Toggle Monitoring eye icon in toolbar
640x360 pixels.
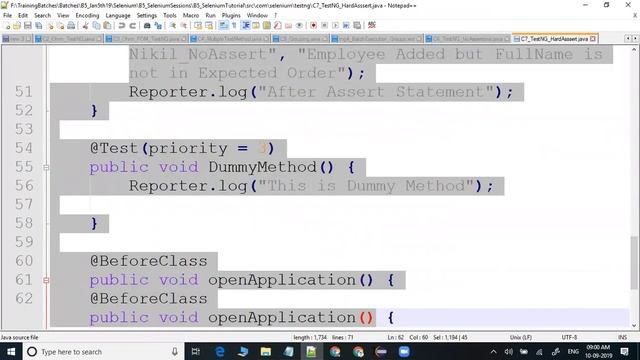pyautogui.click(x=300, y=25)
